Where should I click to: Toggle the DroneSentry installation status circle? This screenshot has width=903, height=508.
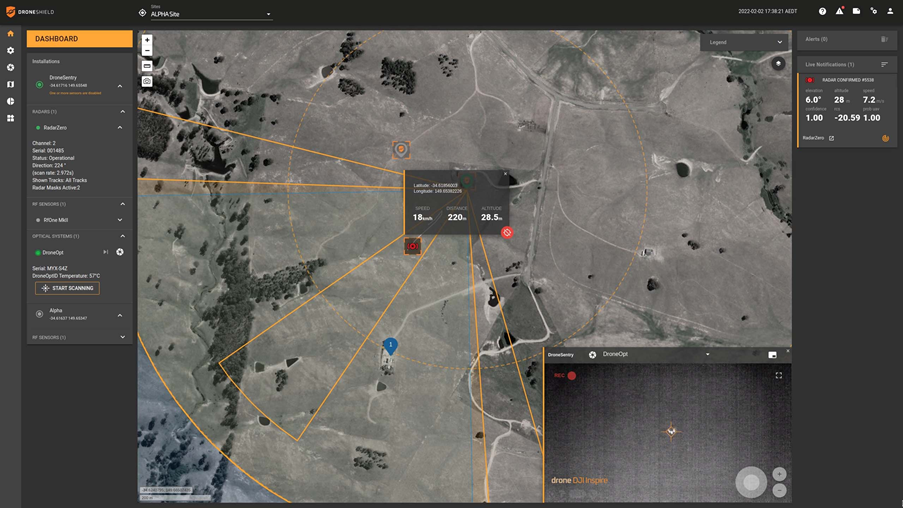point(39,85)
